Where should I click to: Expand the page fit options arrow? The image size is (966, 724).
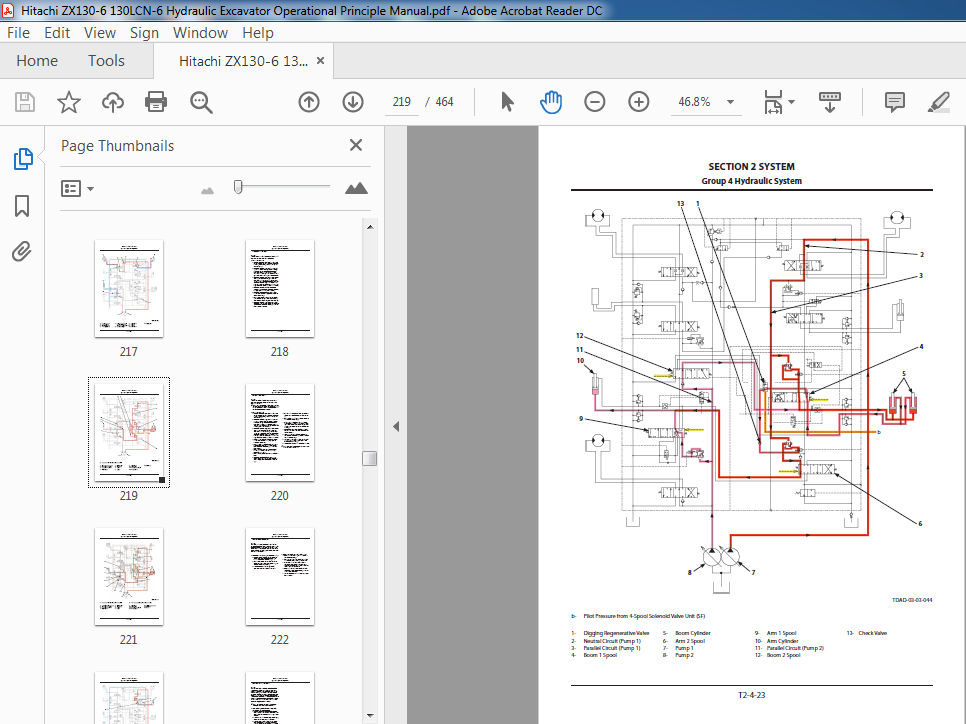click(791, 102)
